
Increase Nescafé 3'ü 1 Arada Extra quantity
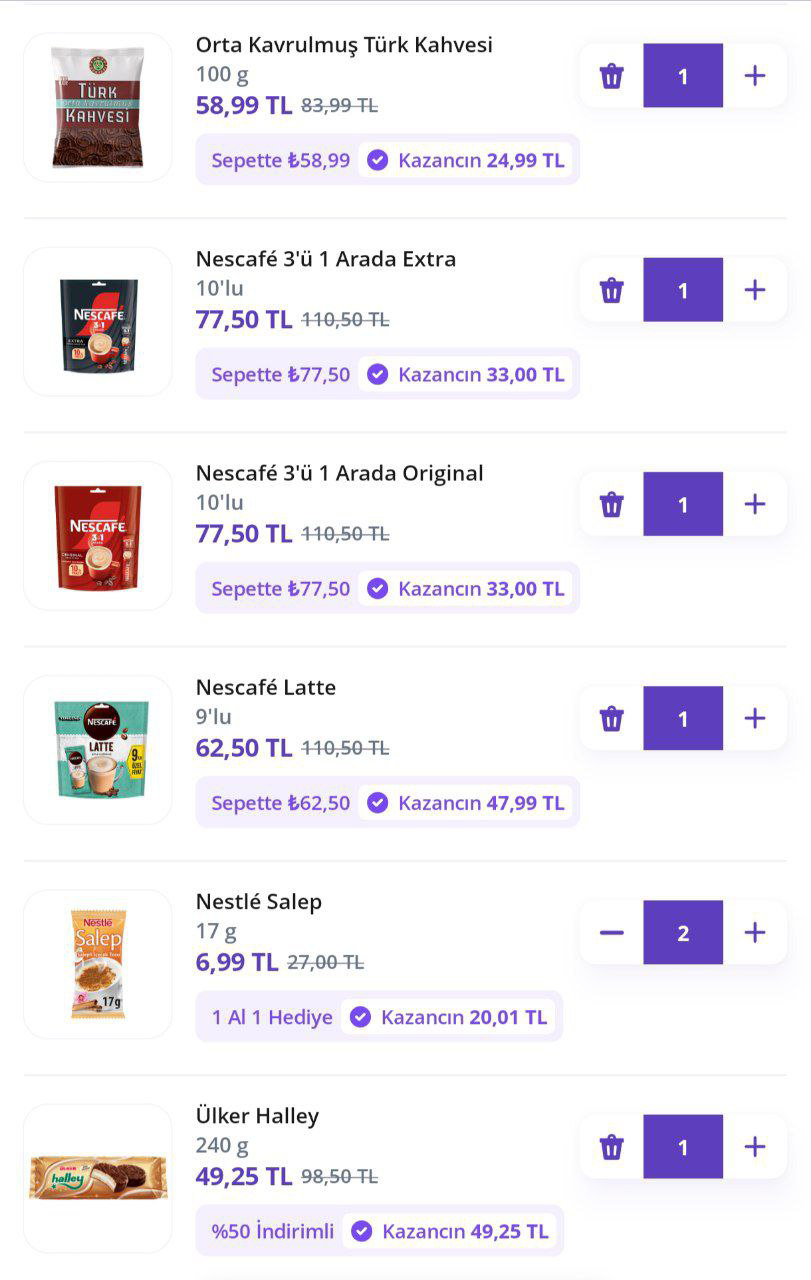(755, 290)
